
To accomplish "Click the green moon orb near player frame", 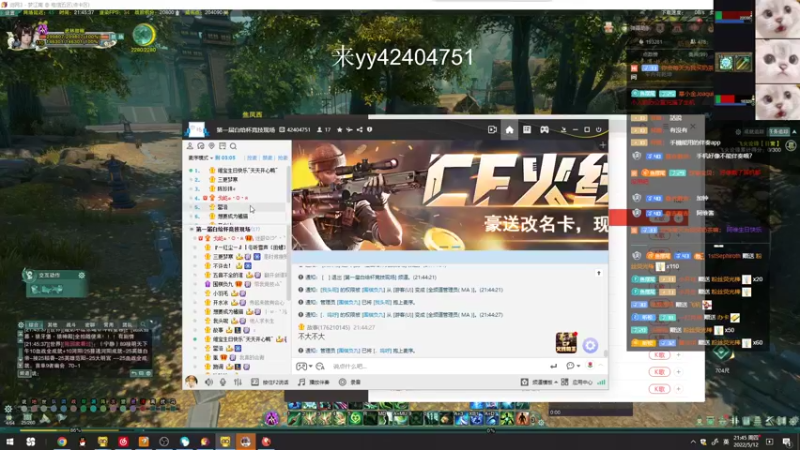I will (143, 35).
